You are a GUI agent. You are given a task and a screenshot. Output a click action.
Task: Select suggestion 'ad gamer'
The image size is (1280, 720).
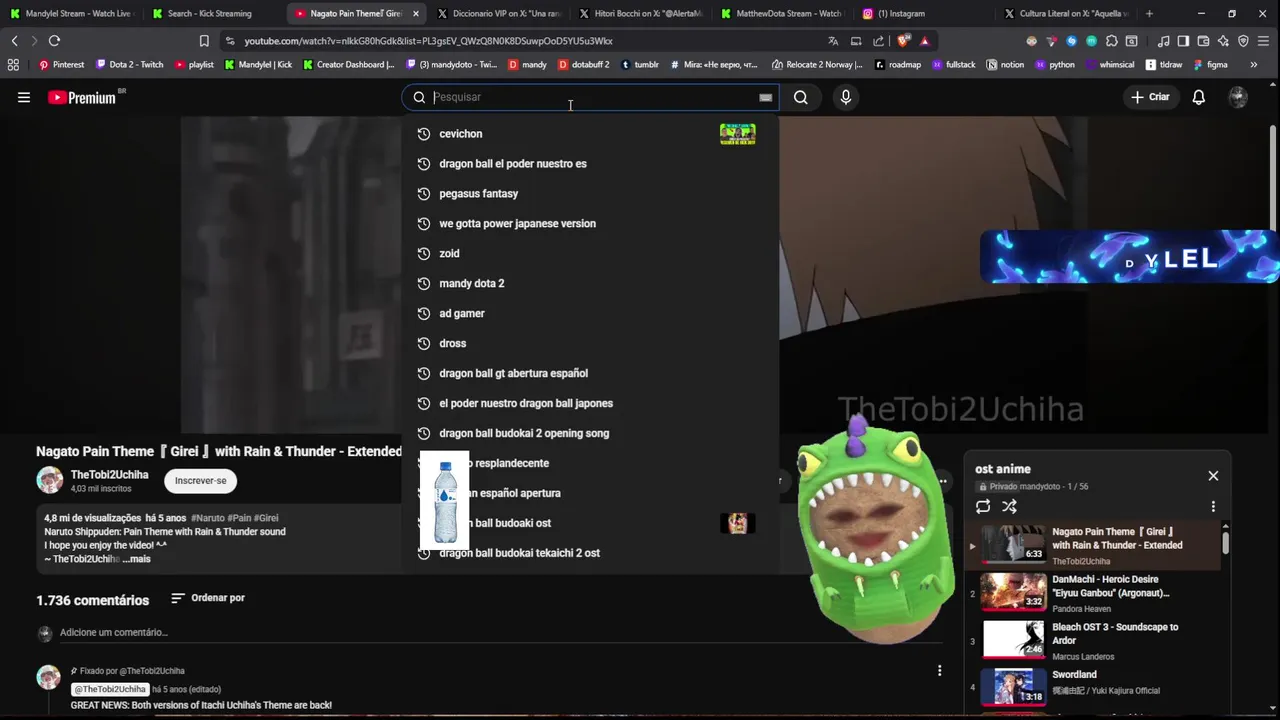[x=590, y=314]
